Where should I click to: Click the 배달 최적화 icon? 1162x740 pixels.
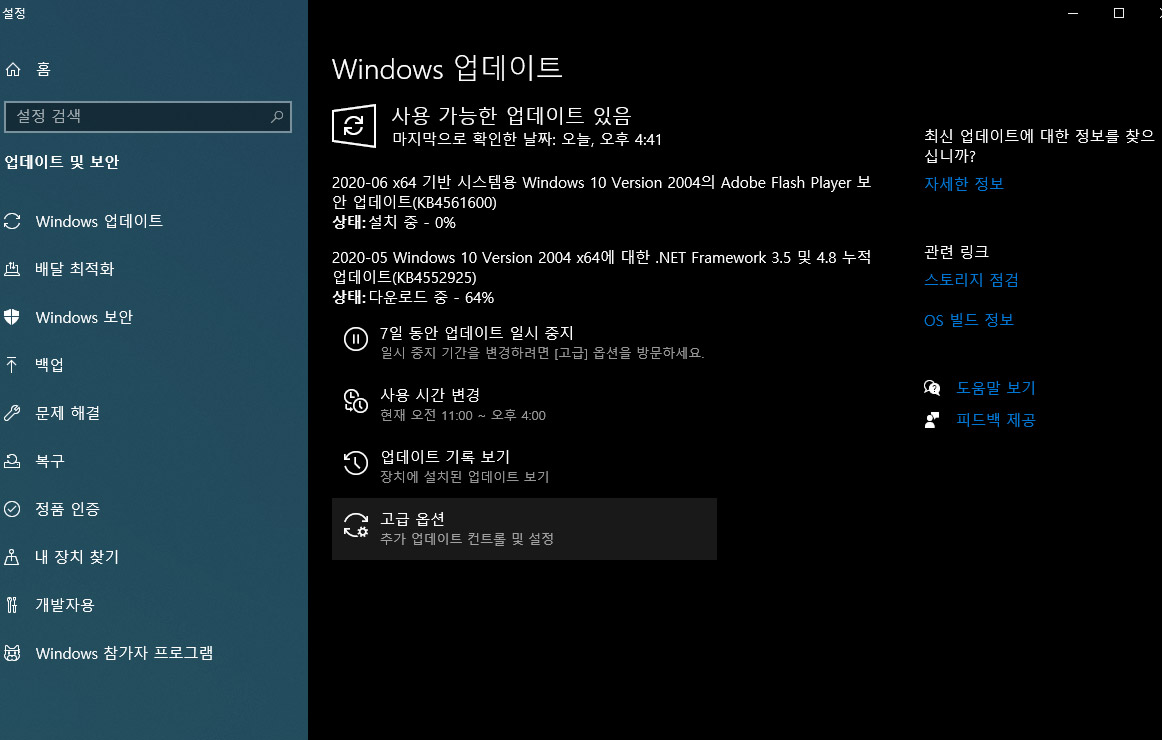tap(12, 269)
